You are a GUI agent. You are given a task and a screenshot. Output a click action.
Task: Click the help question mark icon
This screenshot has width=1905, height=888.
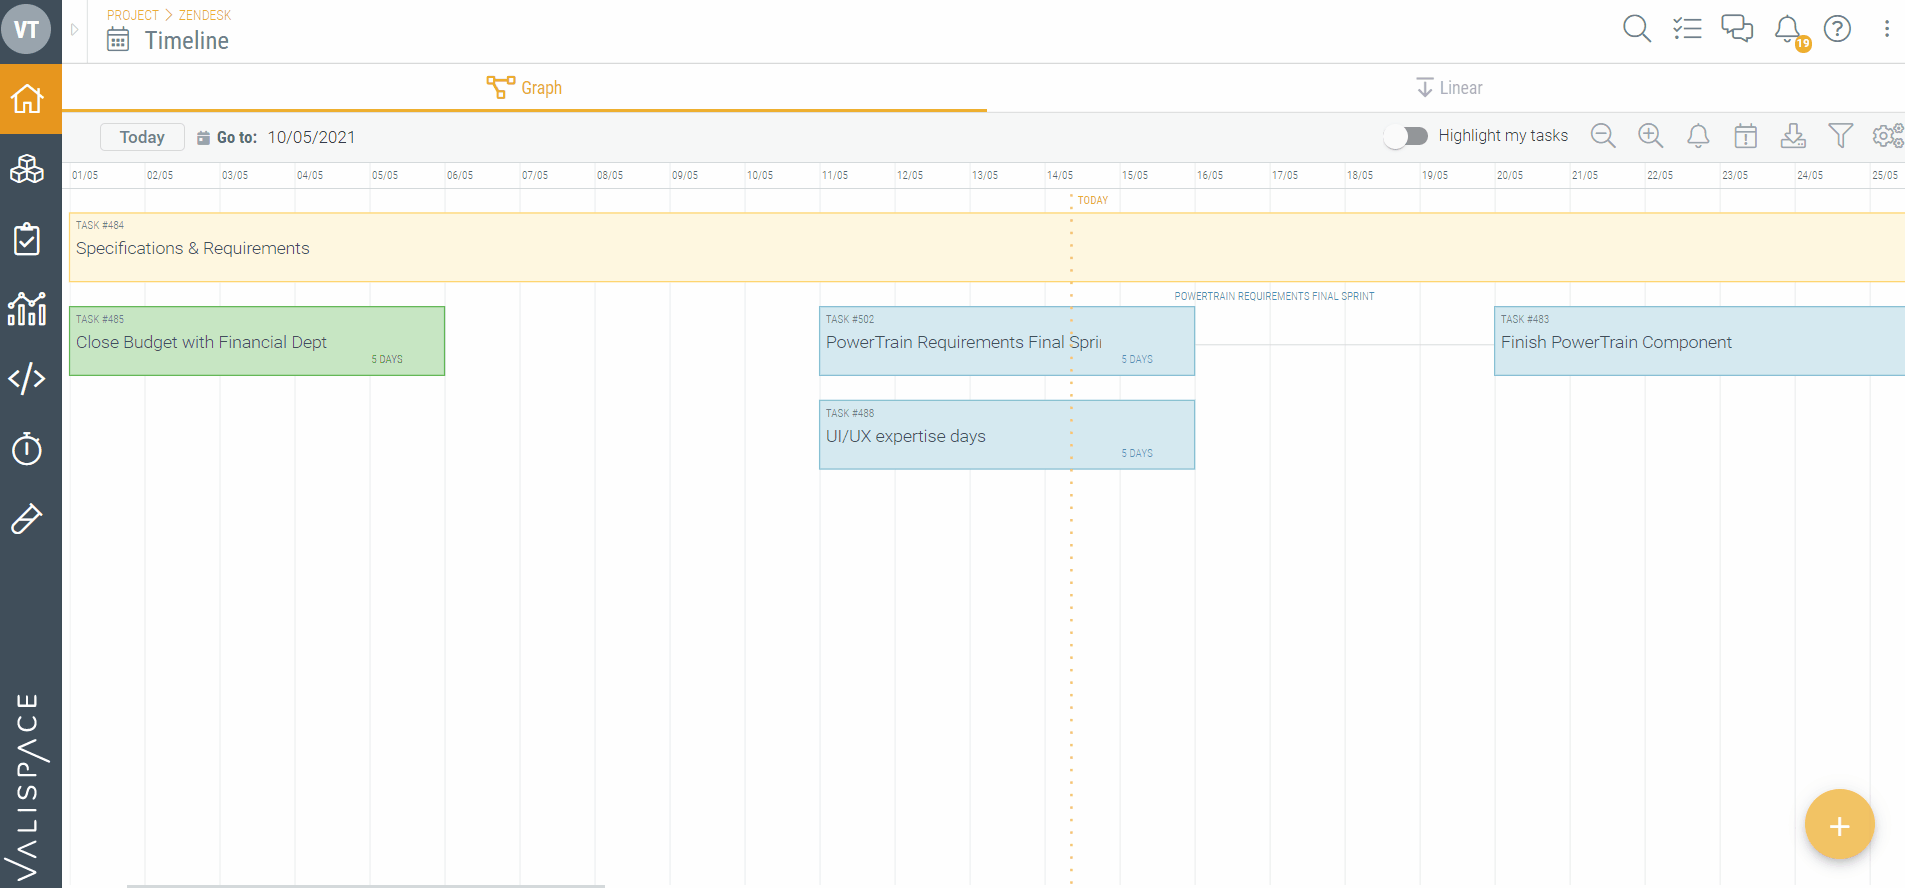1837,28
